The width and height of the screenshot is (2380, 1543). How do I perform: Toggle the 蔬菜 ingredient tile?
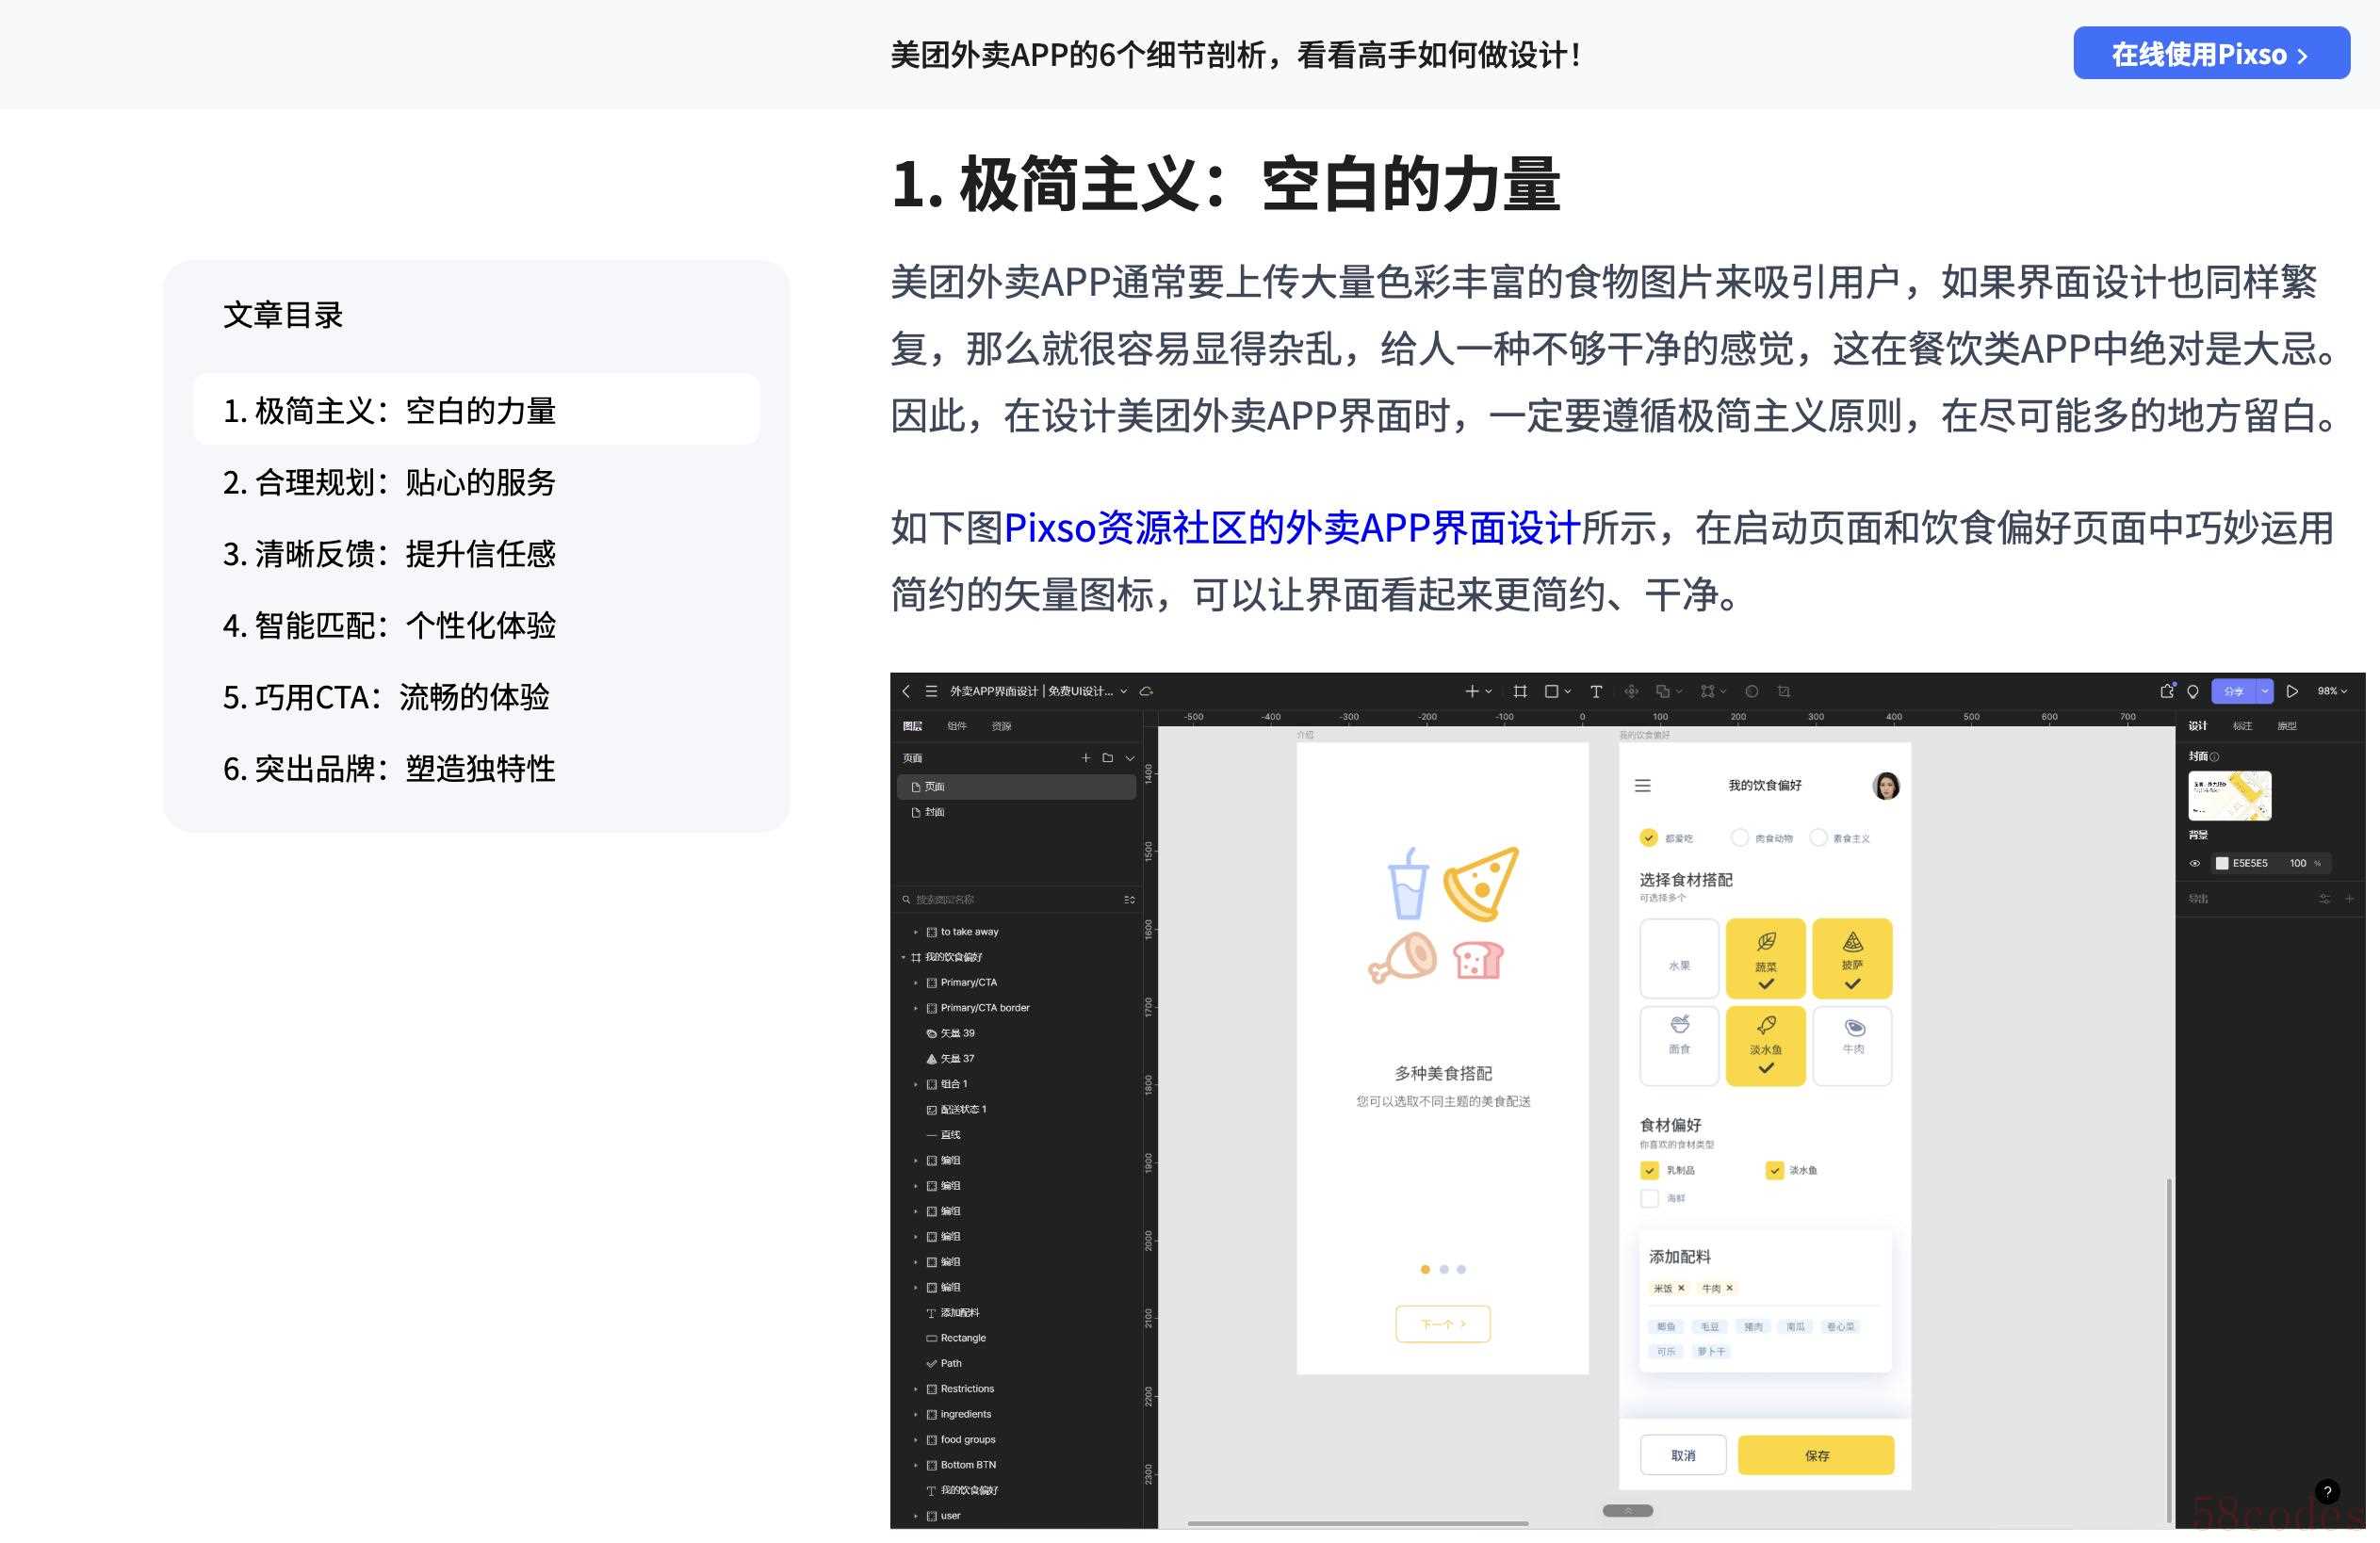[1766, 958]
